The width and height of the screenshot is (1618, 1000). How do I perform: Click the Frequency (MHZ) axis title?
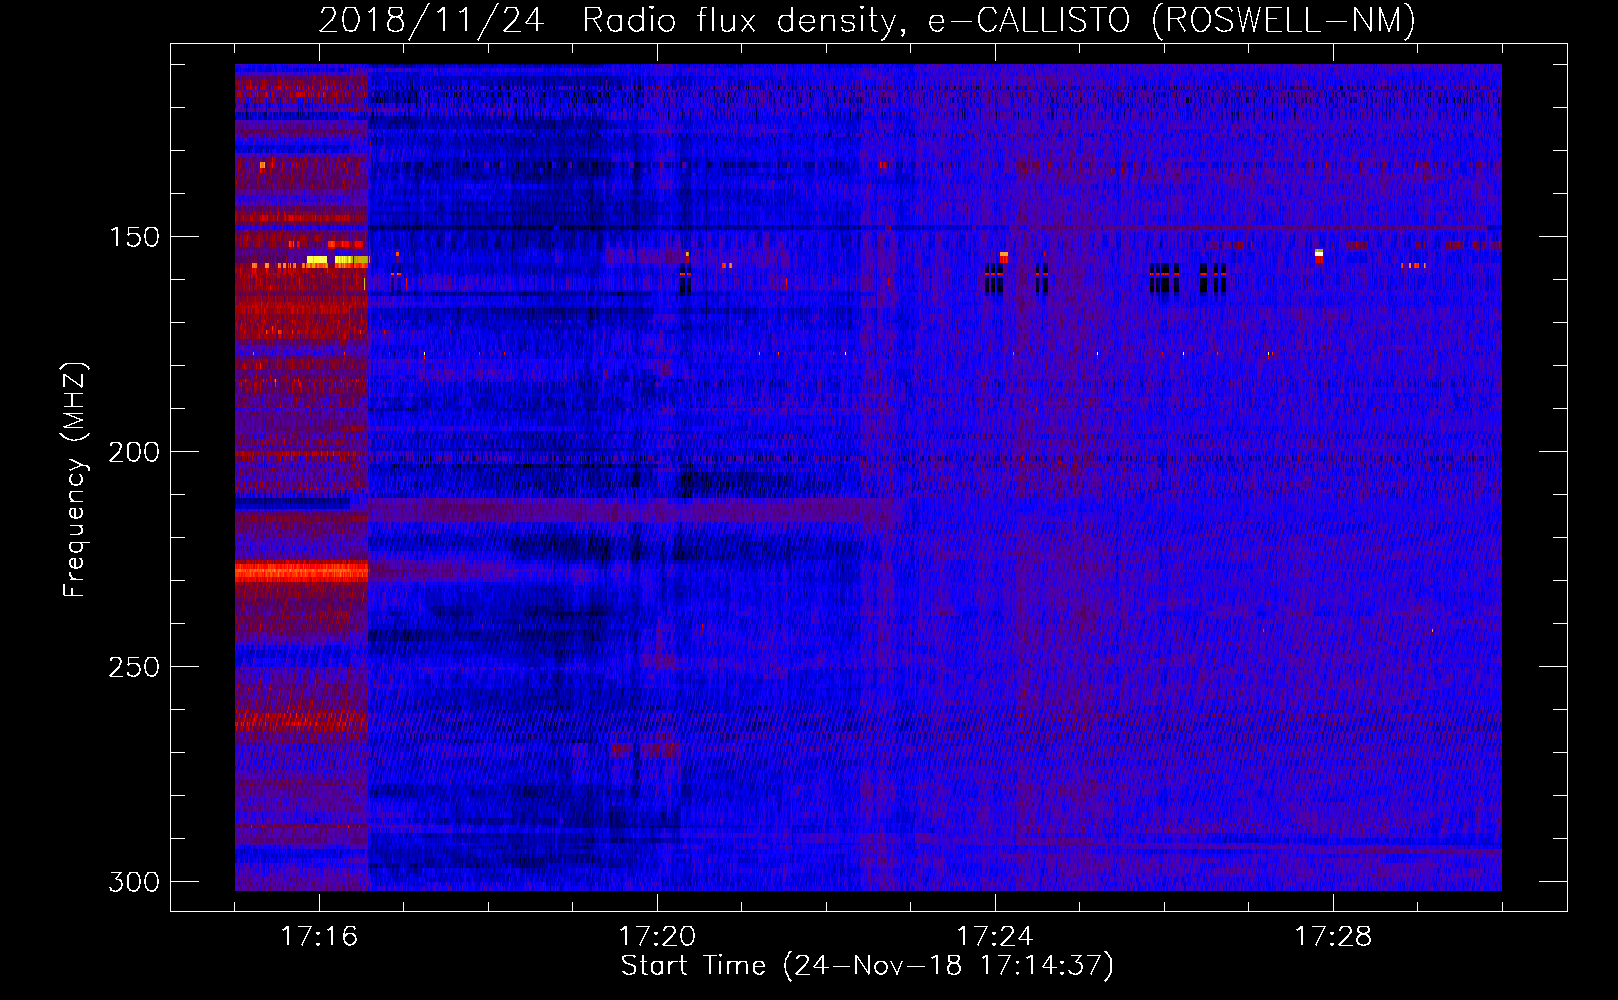[x=75, y=479]
